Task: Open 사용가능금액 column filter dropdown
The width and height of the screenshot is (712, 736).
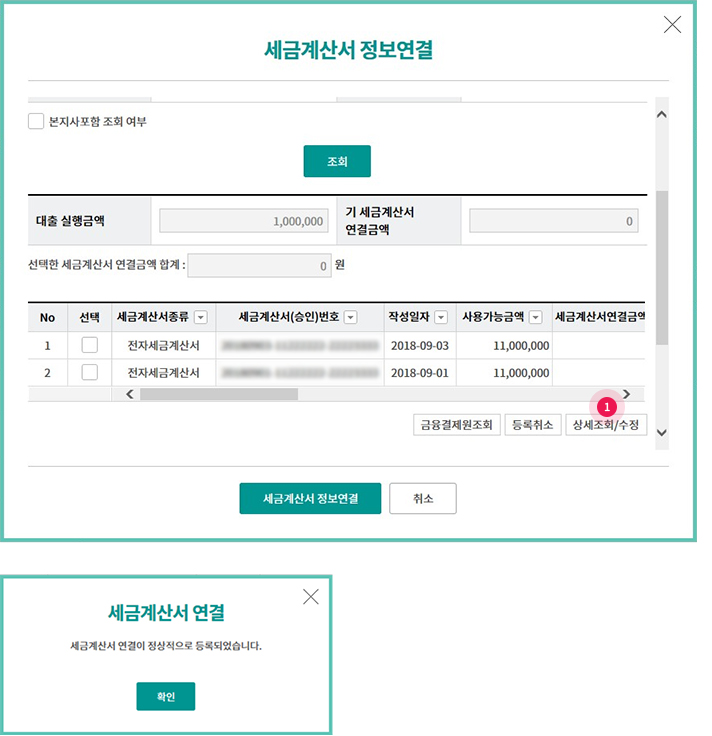Action: pos(535,317)
